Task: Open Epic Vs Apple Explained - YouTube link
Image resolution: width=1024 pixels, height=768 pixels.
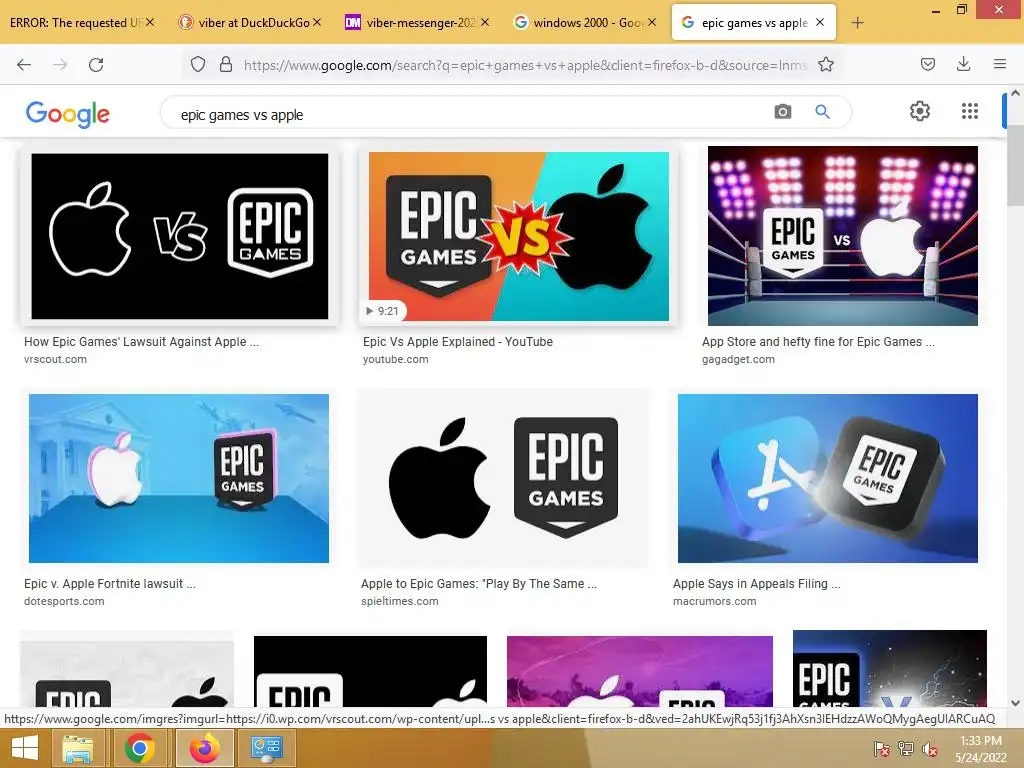Action: coord(458,342)
